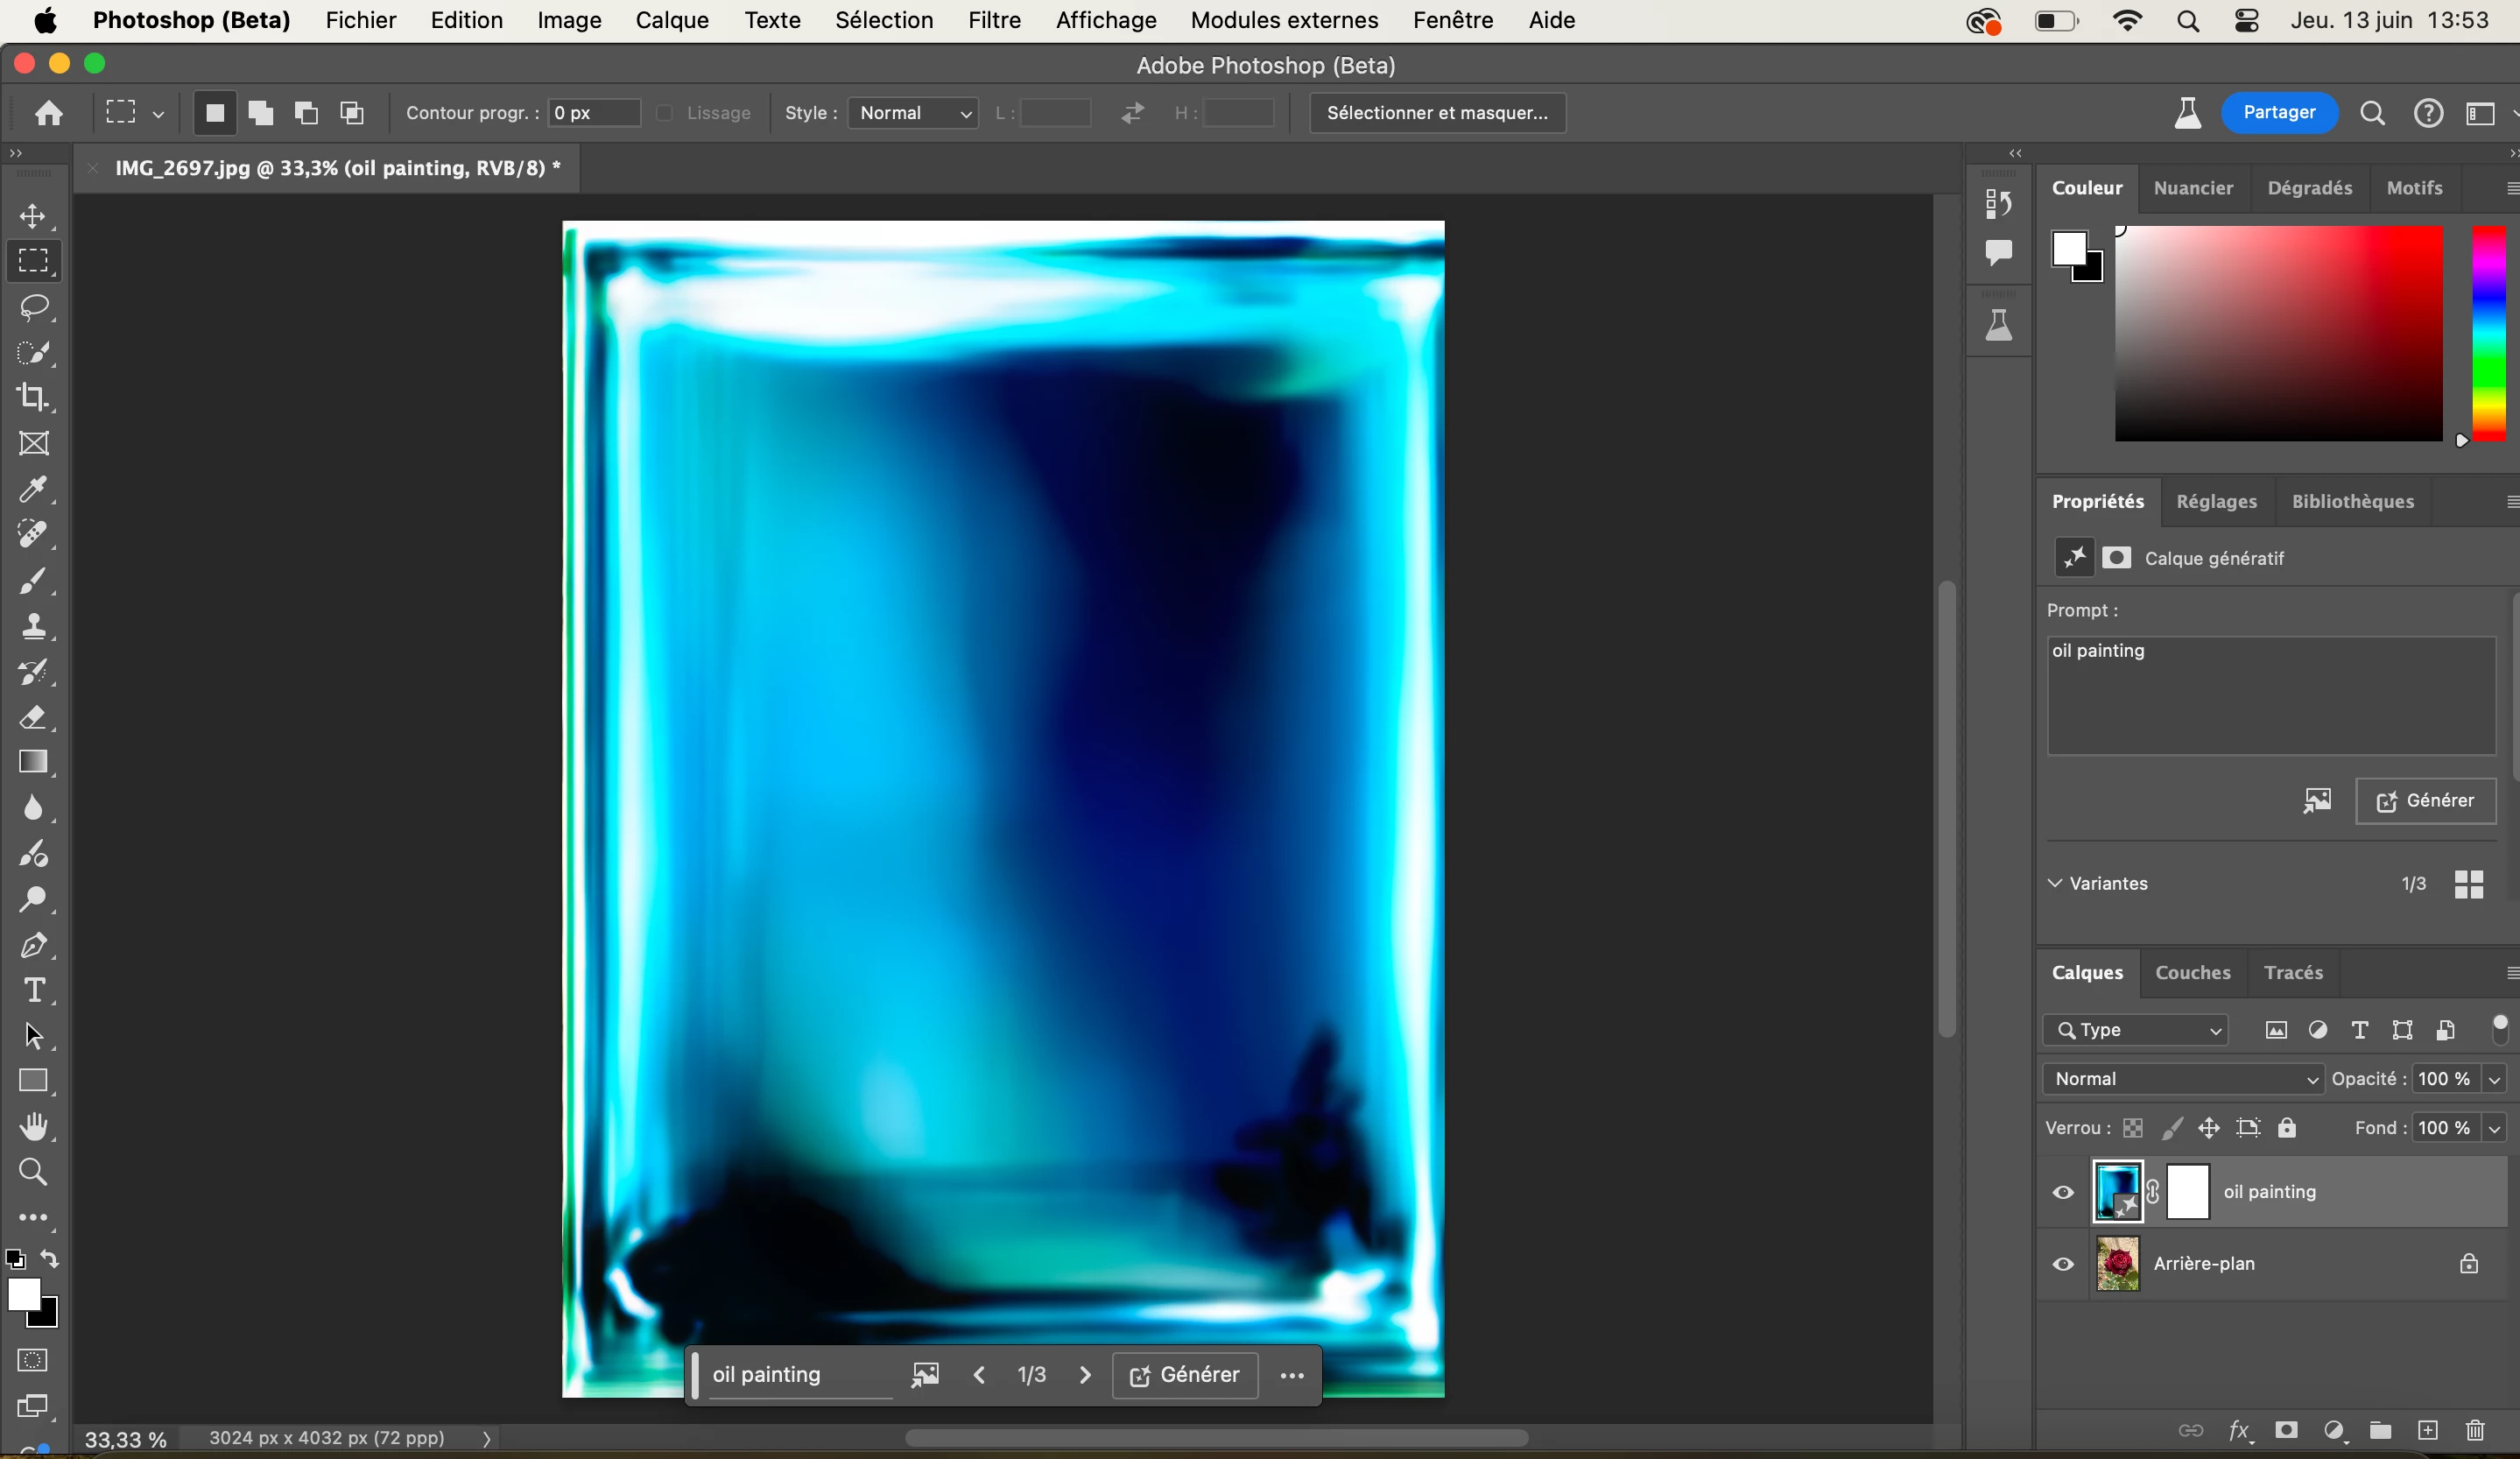Select the Hand tool
Screen dimensions: 2520x1459
[x=34, y=1127]
